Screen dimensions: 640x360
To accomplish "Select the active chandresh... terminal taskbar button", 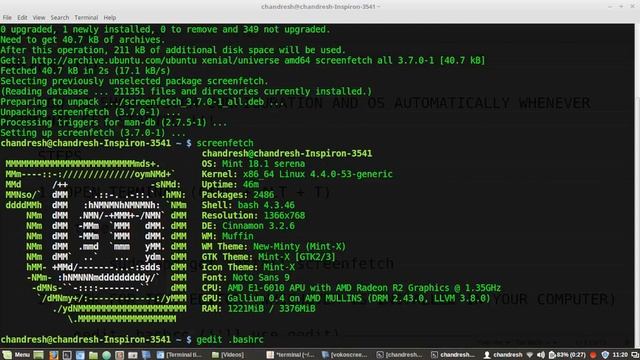I will tap(453, 355).
